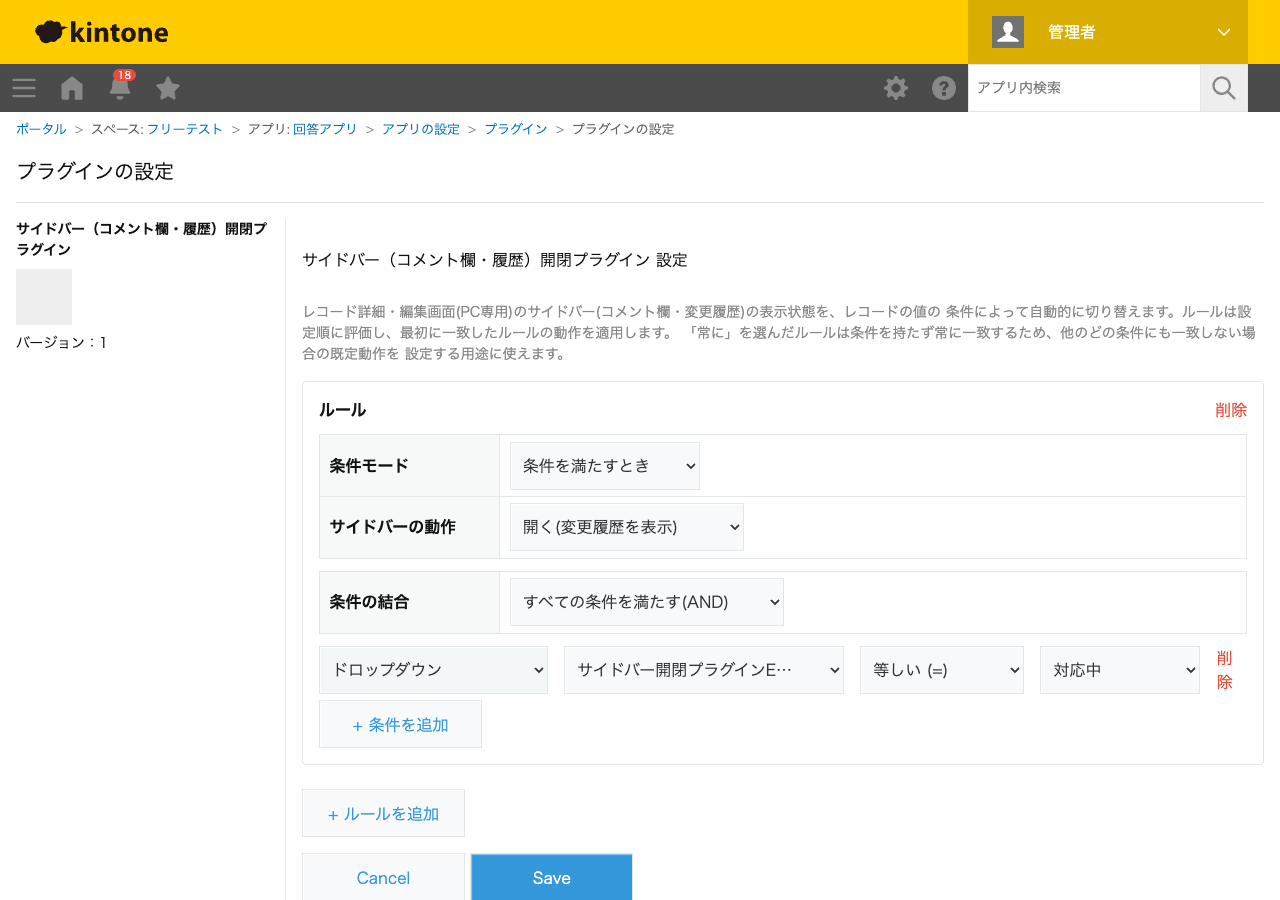Click the 条件モード label cell
This screenshot has height=900, width=1280.
tap(409, 466)
